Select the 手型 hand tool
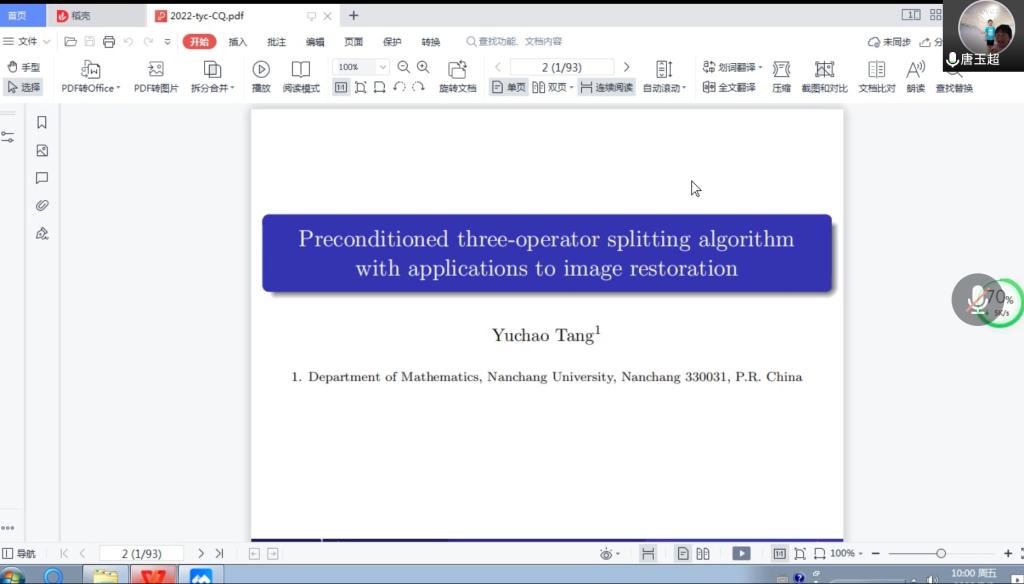This screenshot has width=1024, height=584. 24,67
